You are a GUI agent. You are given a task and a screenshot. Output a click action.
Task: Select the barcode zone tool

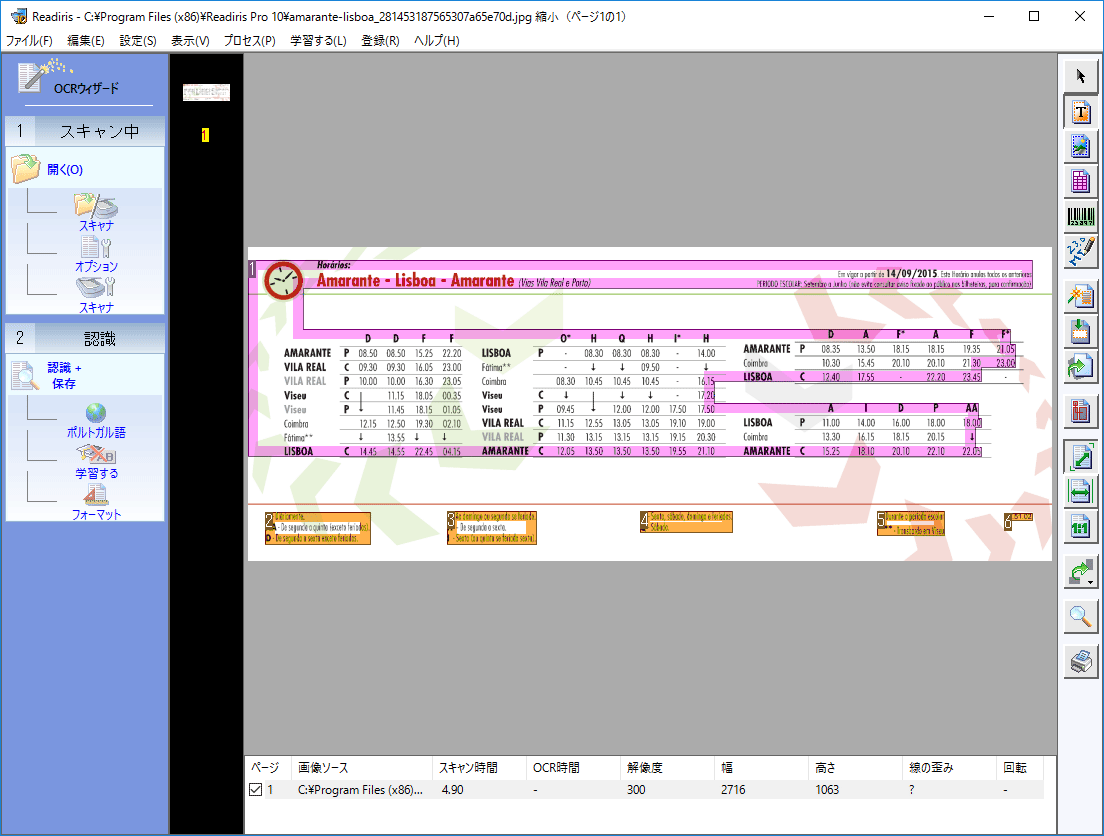pyautogui.click(x=1081, y=217)
